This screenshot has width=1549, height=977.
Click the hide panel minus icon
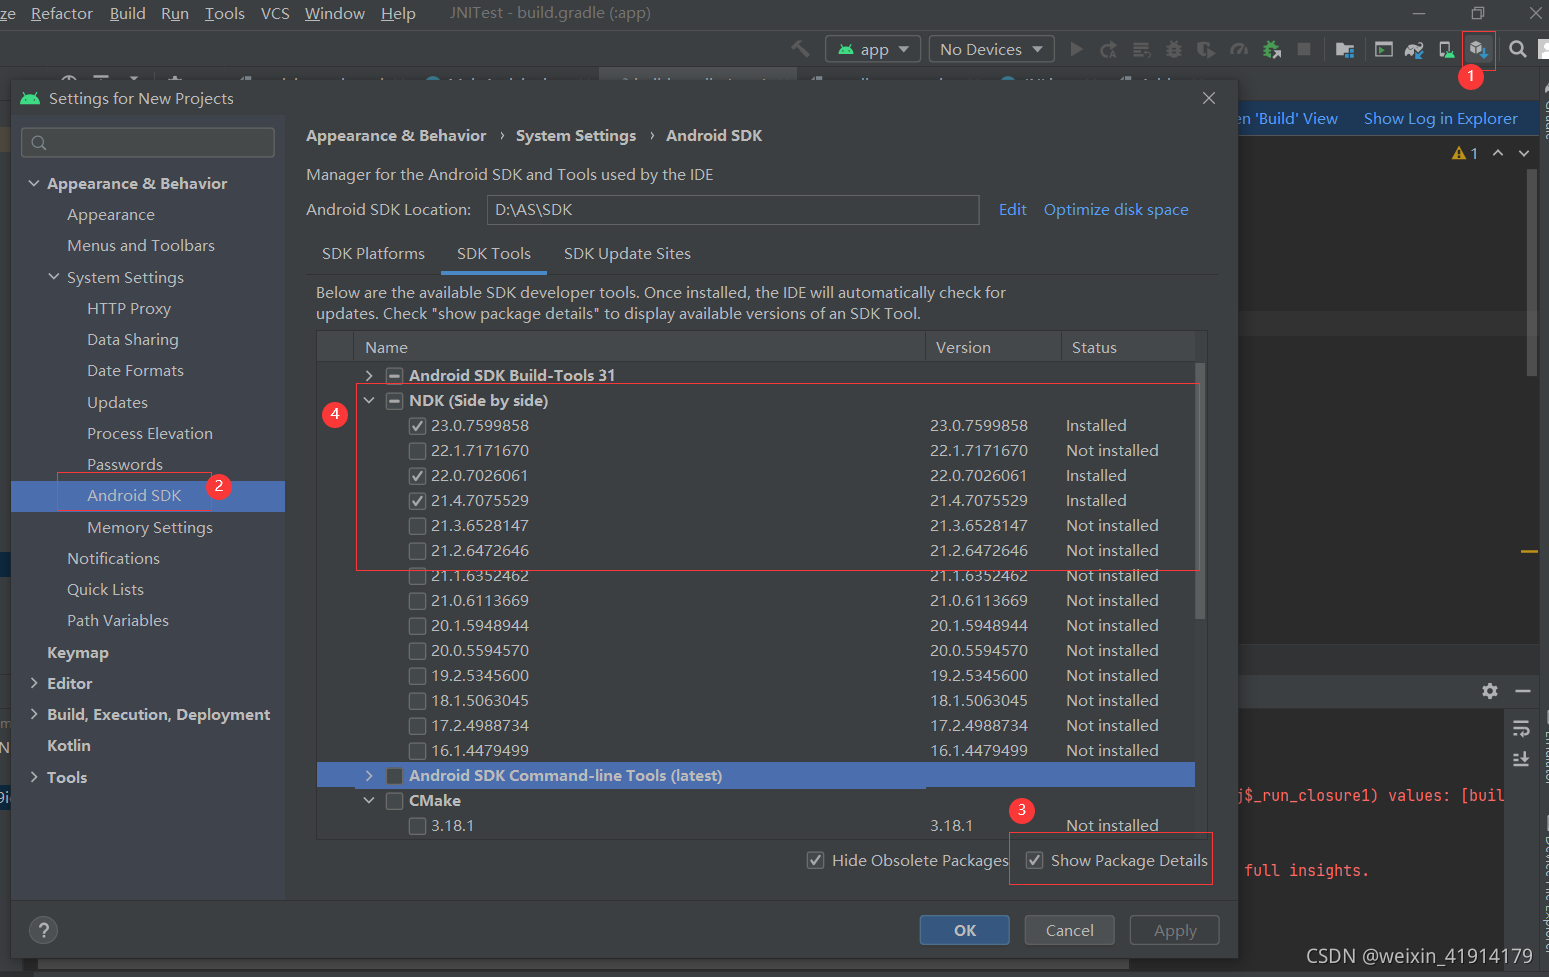[1523, 691]
